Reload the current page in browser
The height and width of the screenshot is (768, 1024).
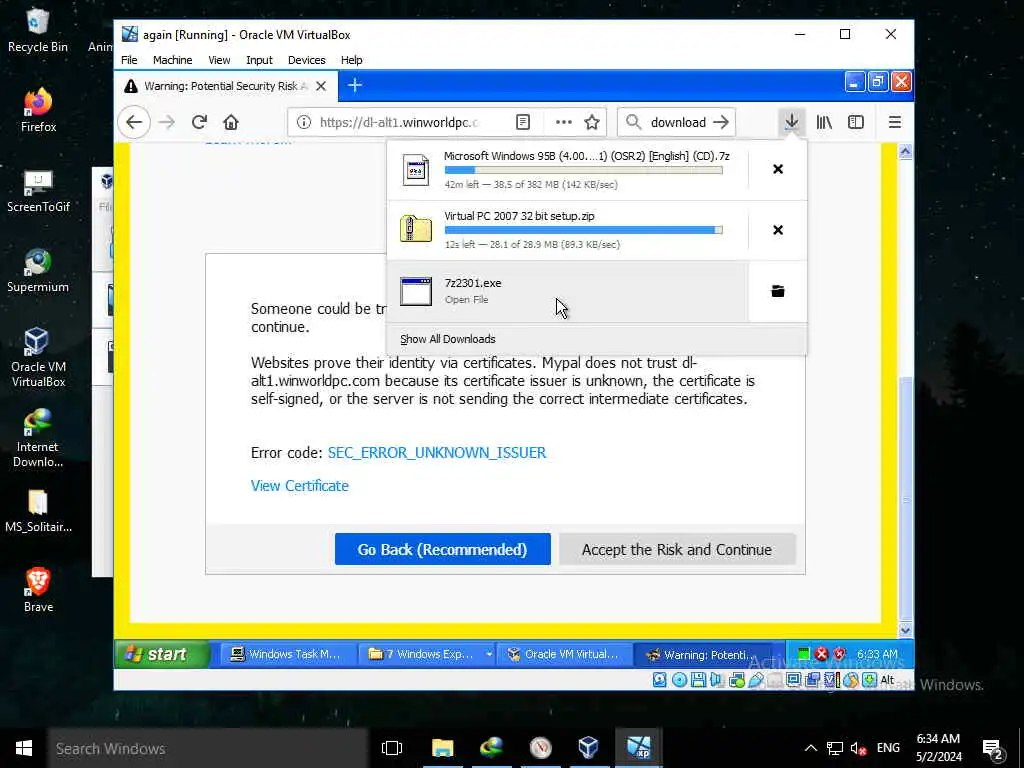pyautogui.click(x=199, y=122)
